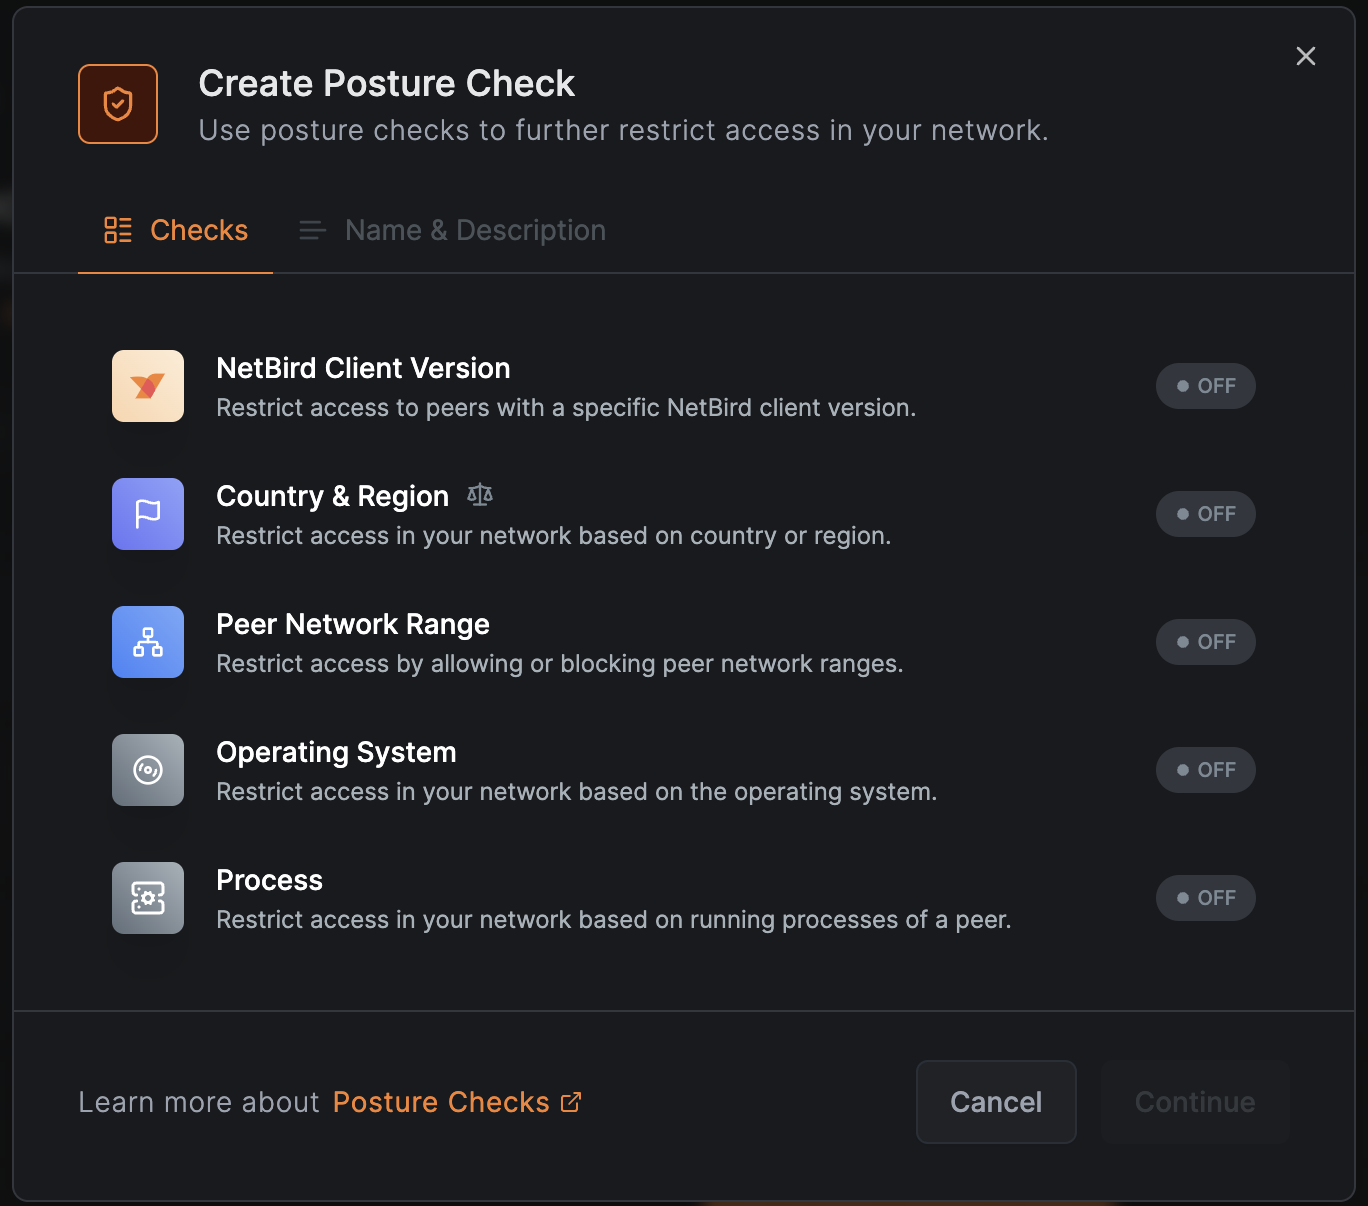Toggle on the Country & Region check

click(x=1205, y=514)
